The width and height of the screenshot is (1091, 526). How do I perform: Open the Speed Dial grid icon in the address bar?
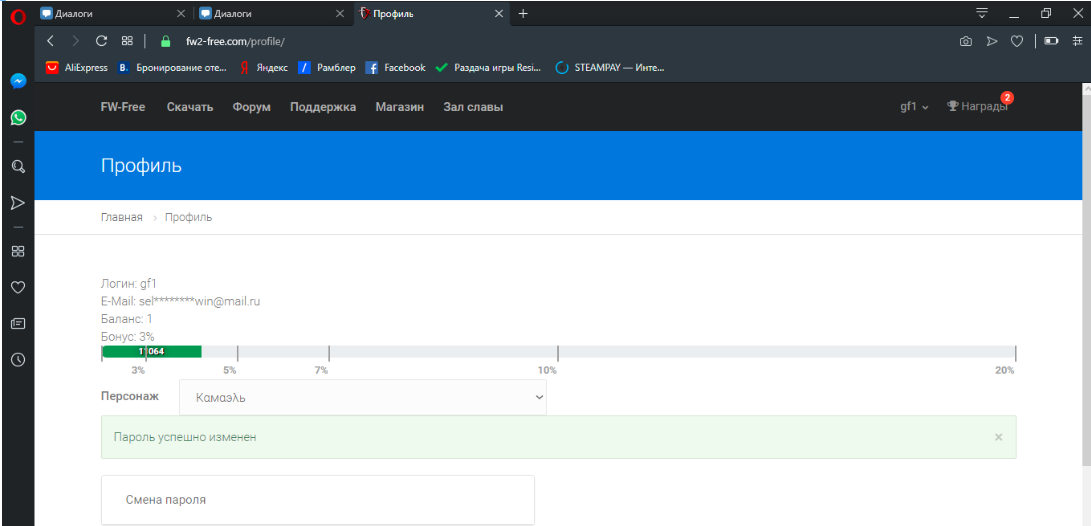pos(127,41)
